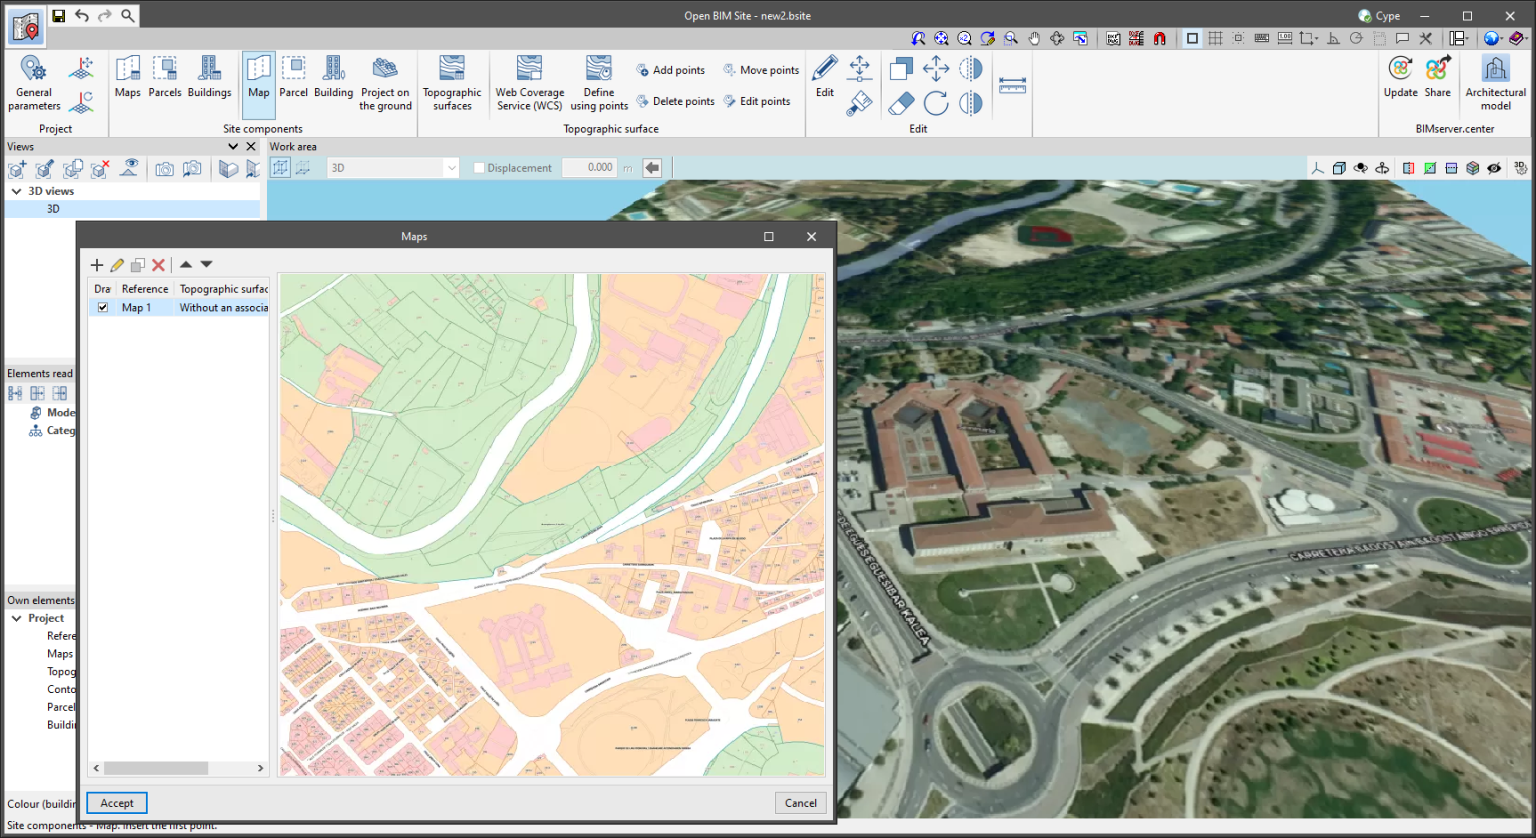
Task: Select the Parcels tool
Action: coord(165,80)
